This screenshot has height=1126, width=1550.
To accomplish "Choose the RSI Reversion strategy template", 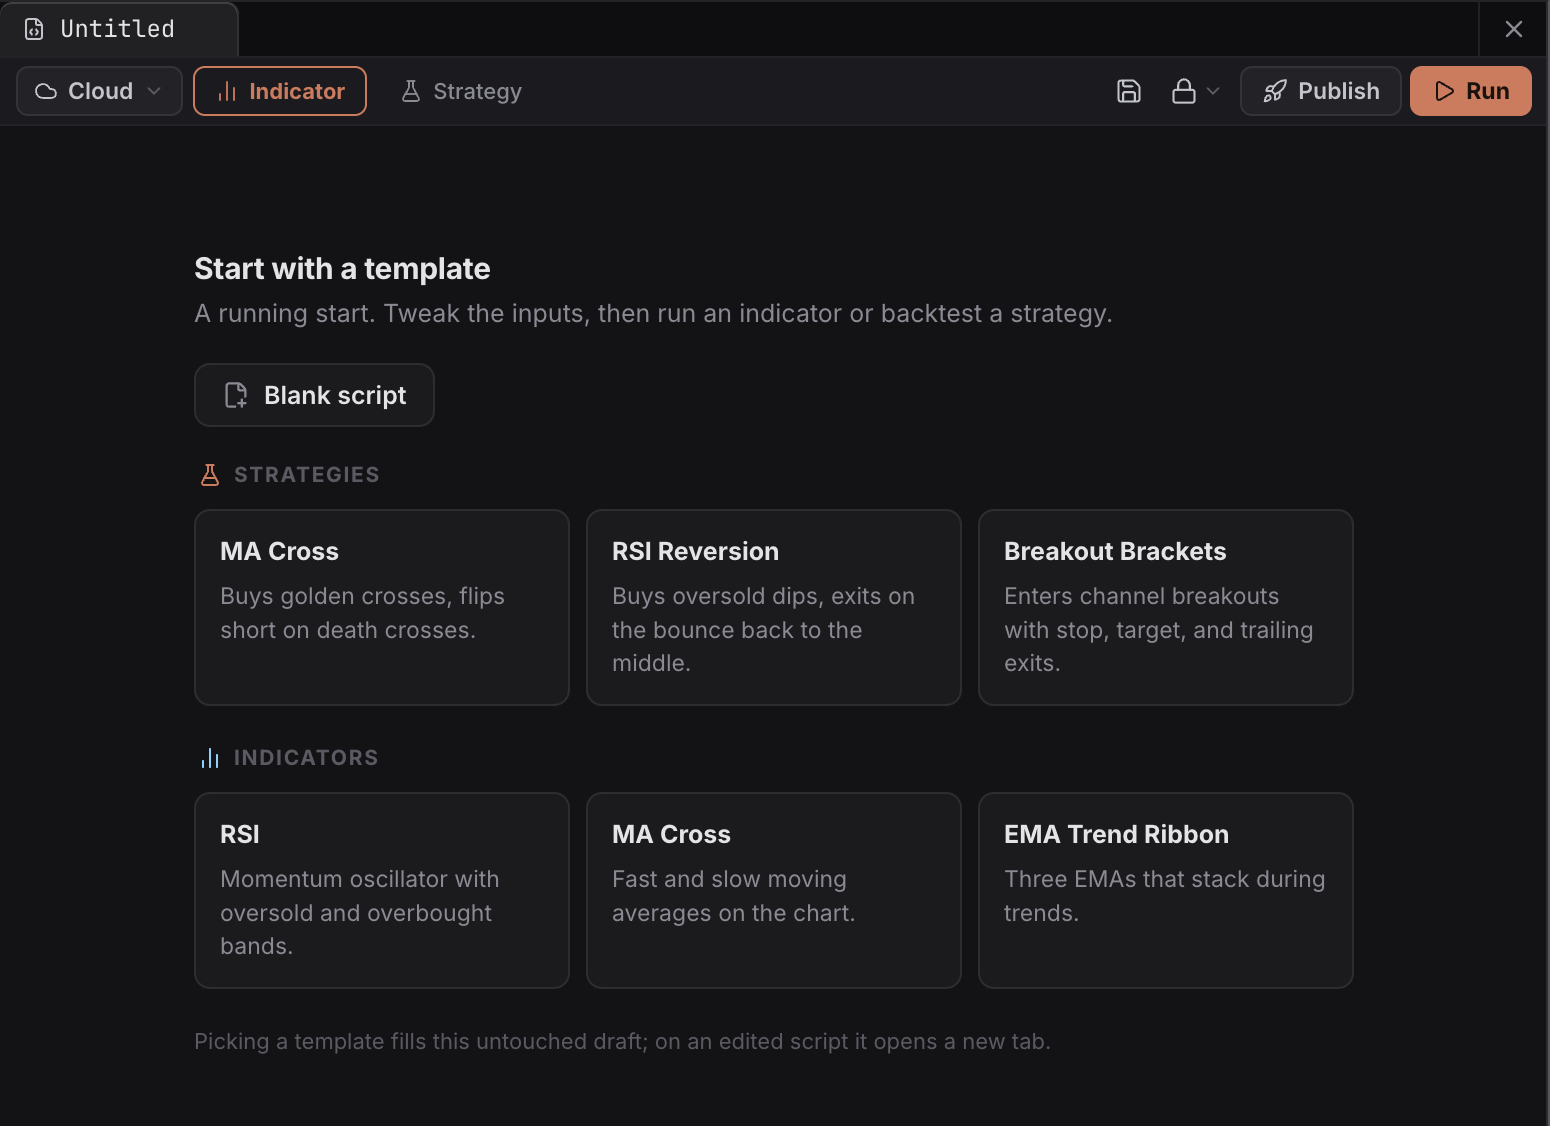I will 774,608.
